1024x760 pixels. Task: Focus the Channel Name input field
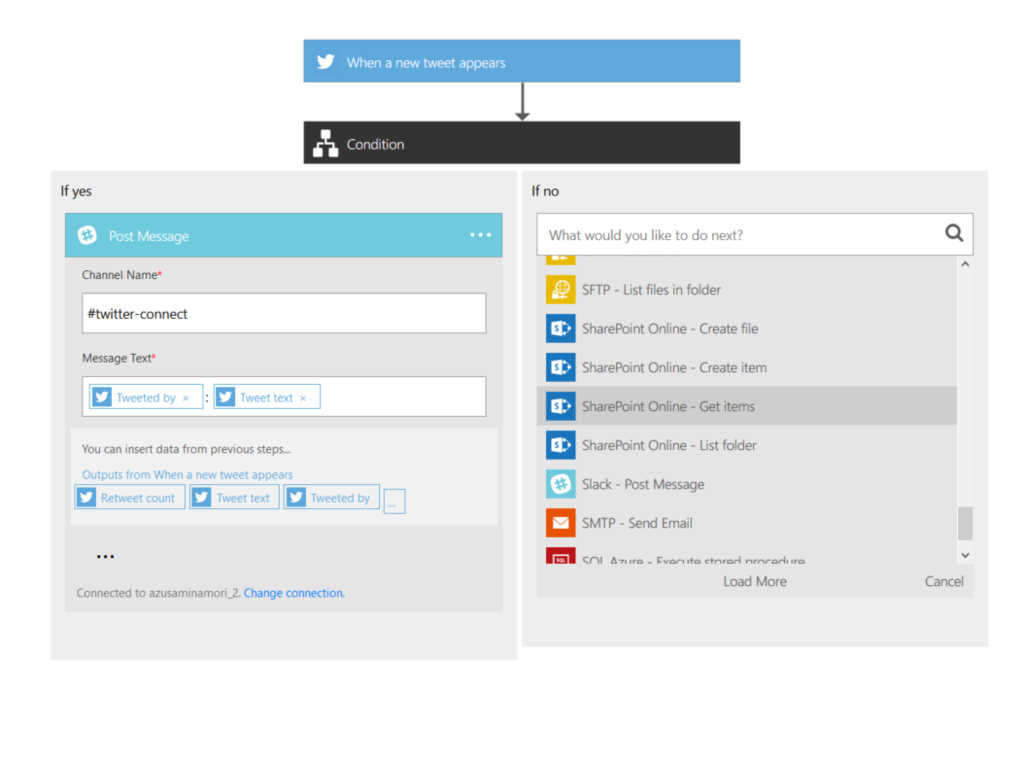tap(283, 313)
